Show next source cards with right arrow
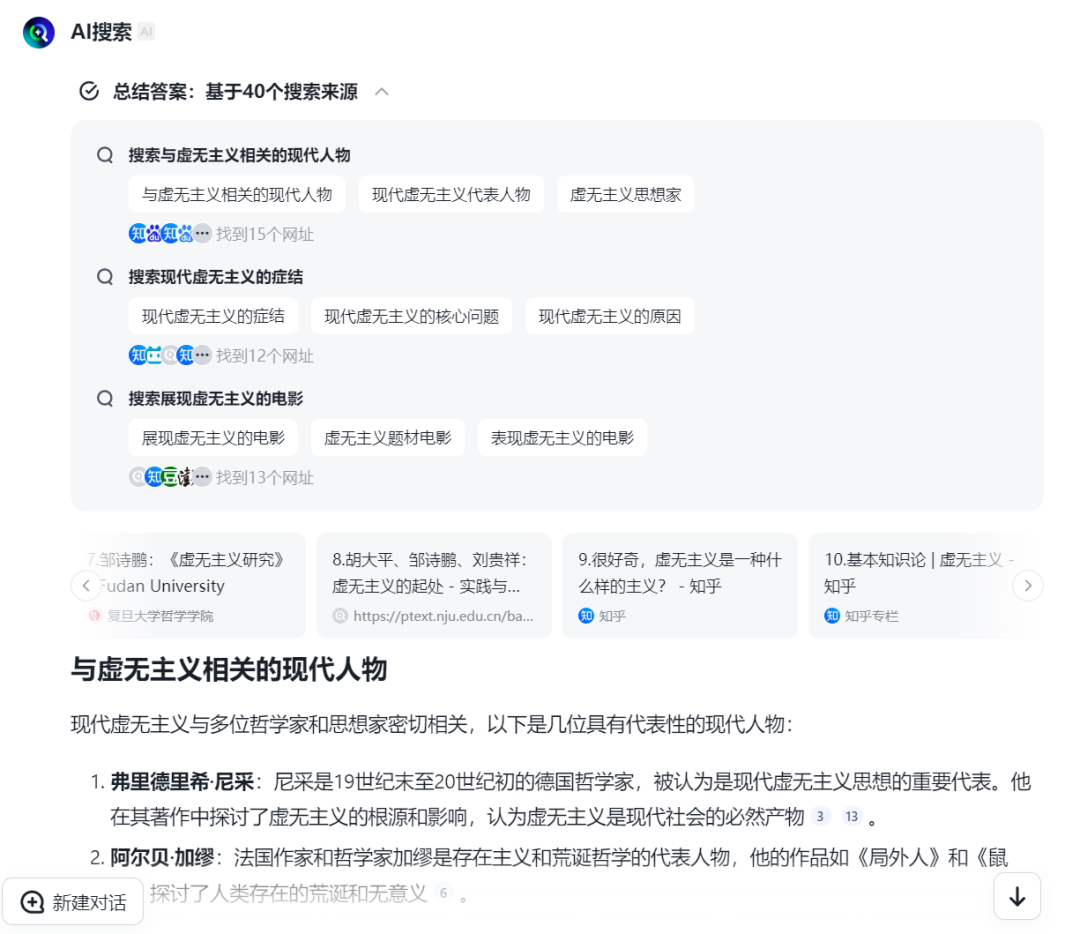This screenshot has height=934, width=1080. 1028,585
